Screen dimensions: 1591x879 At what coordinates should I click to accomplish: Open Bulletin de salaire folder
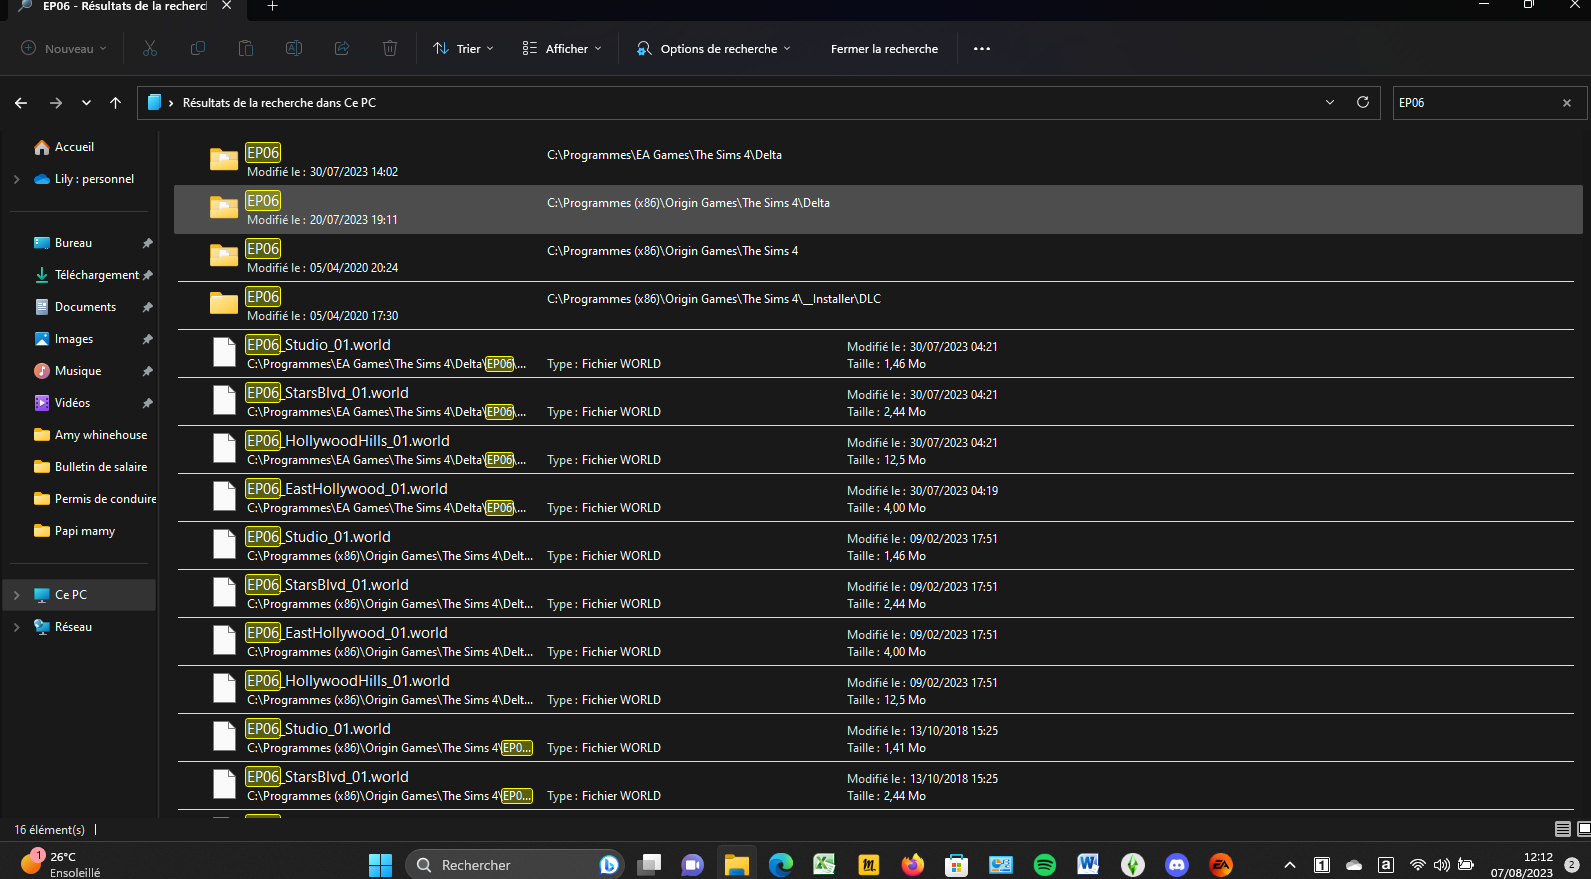click(100, 467)
